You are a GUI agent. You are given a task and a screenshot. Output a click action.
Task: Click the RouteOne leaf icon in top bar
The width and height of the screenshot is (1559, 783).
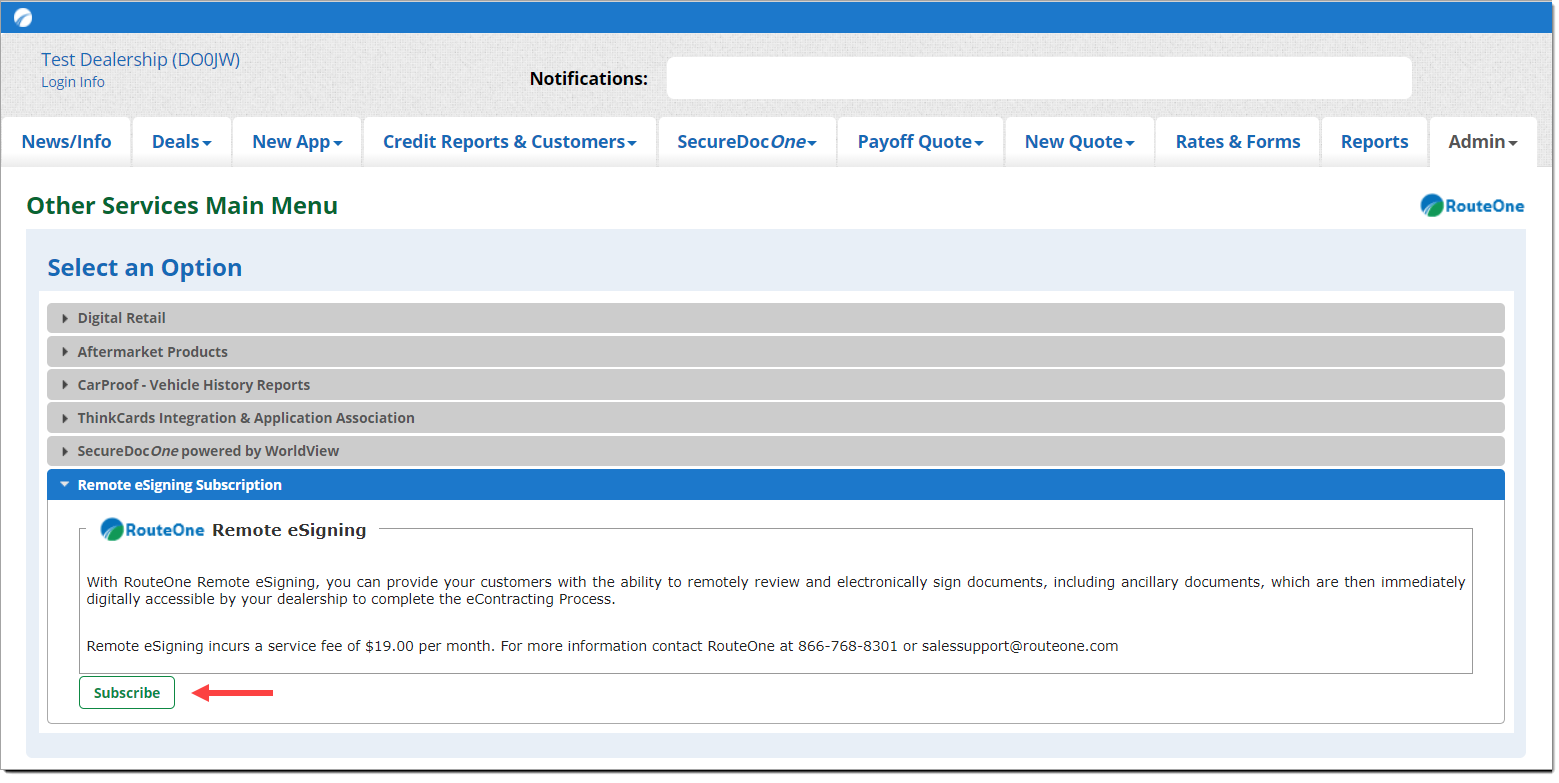coord(23,18)
